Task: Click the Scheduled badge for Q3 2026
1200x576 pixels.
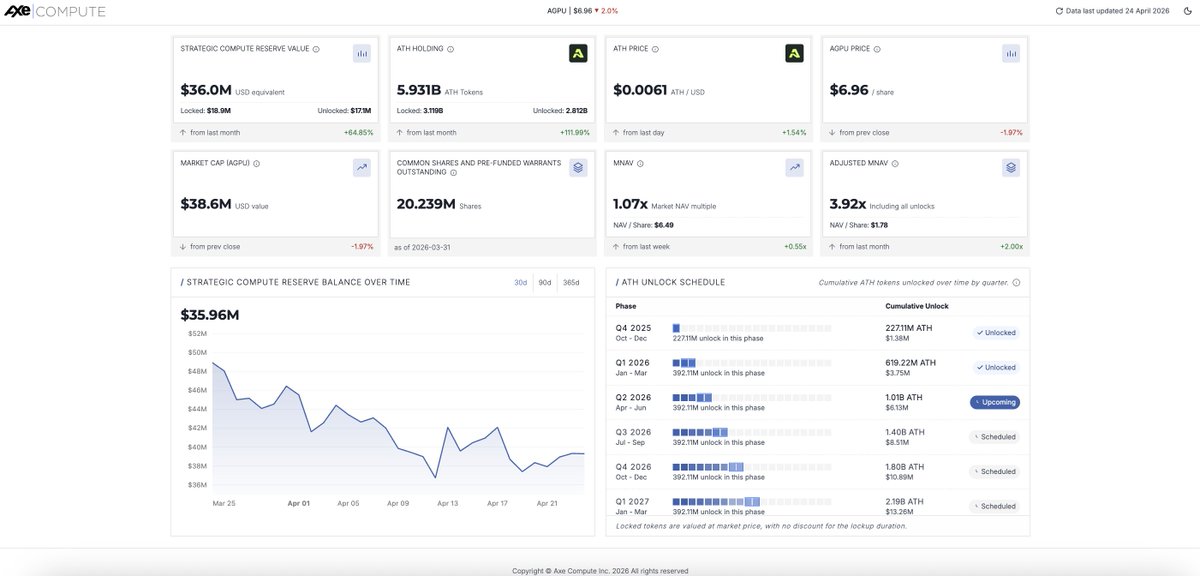Action: tap(994, 437)
